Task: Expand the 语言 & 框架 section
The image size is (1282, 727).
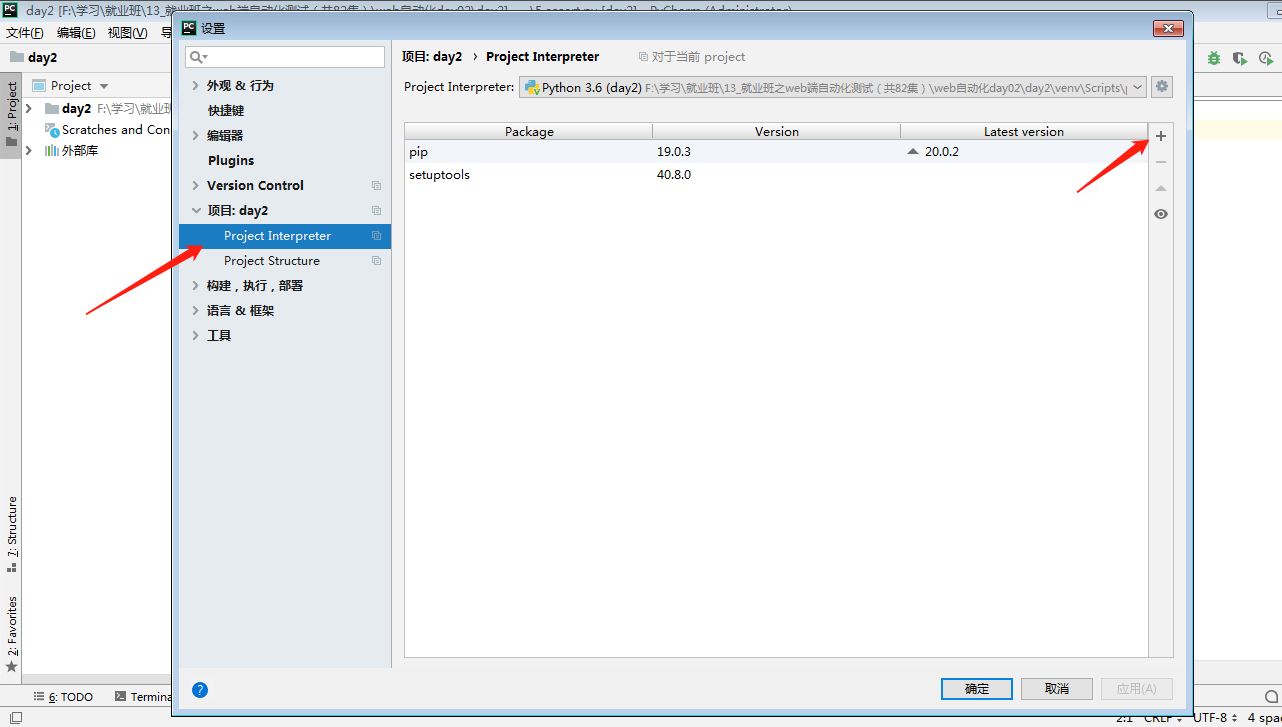Action: pos(196,311)
